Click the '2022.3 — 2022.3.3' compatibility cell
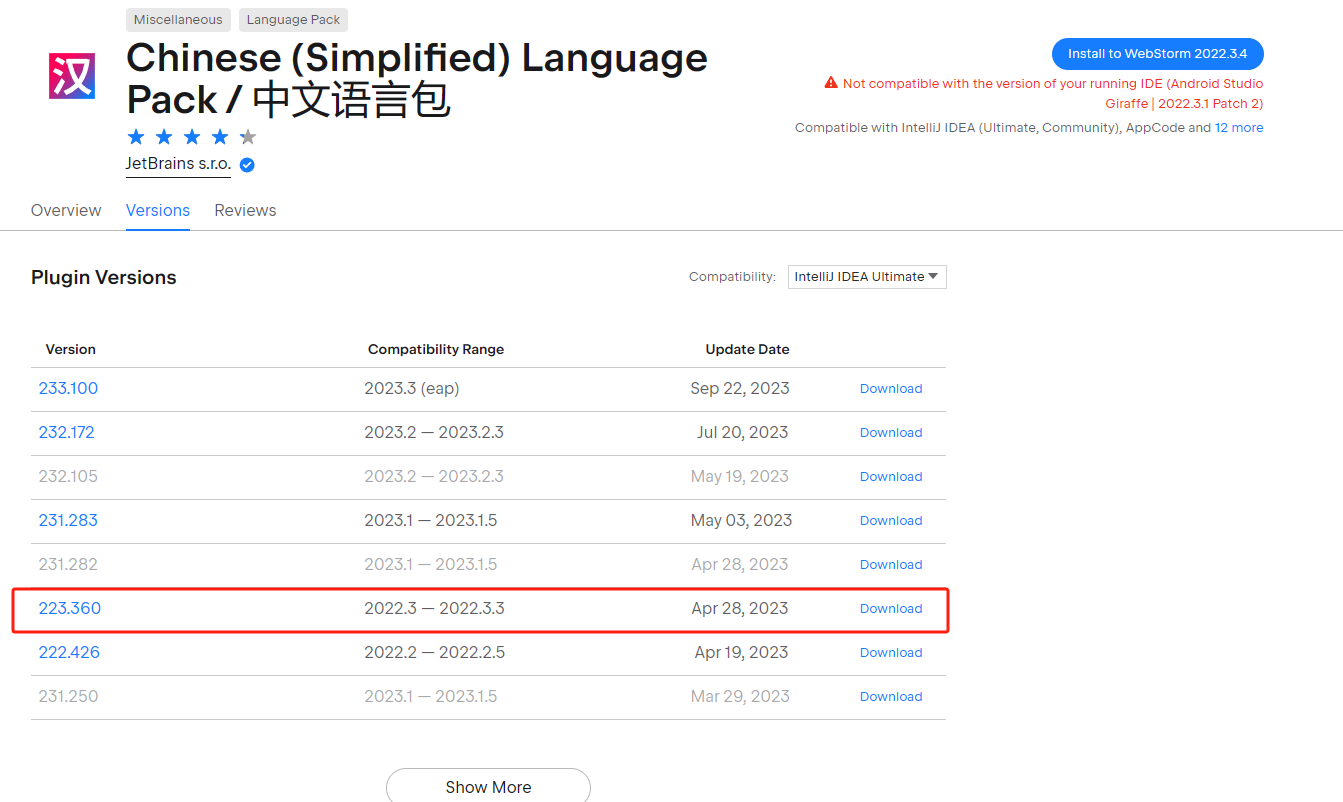 [434, 608]
